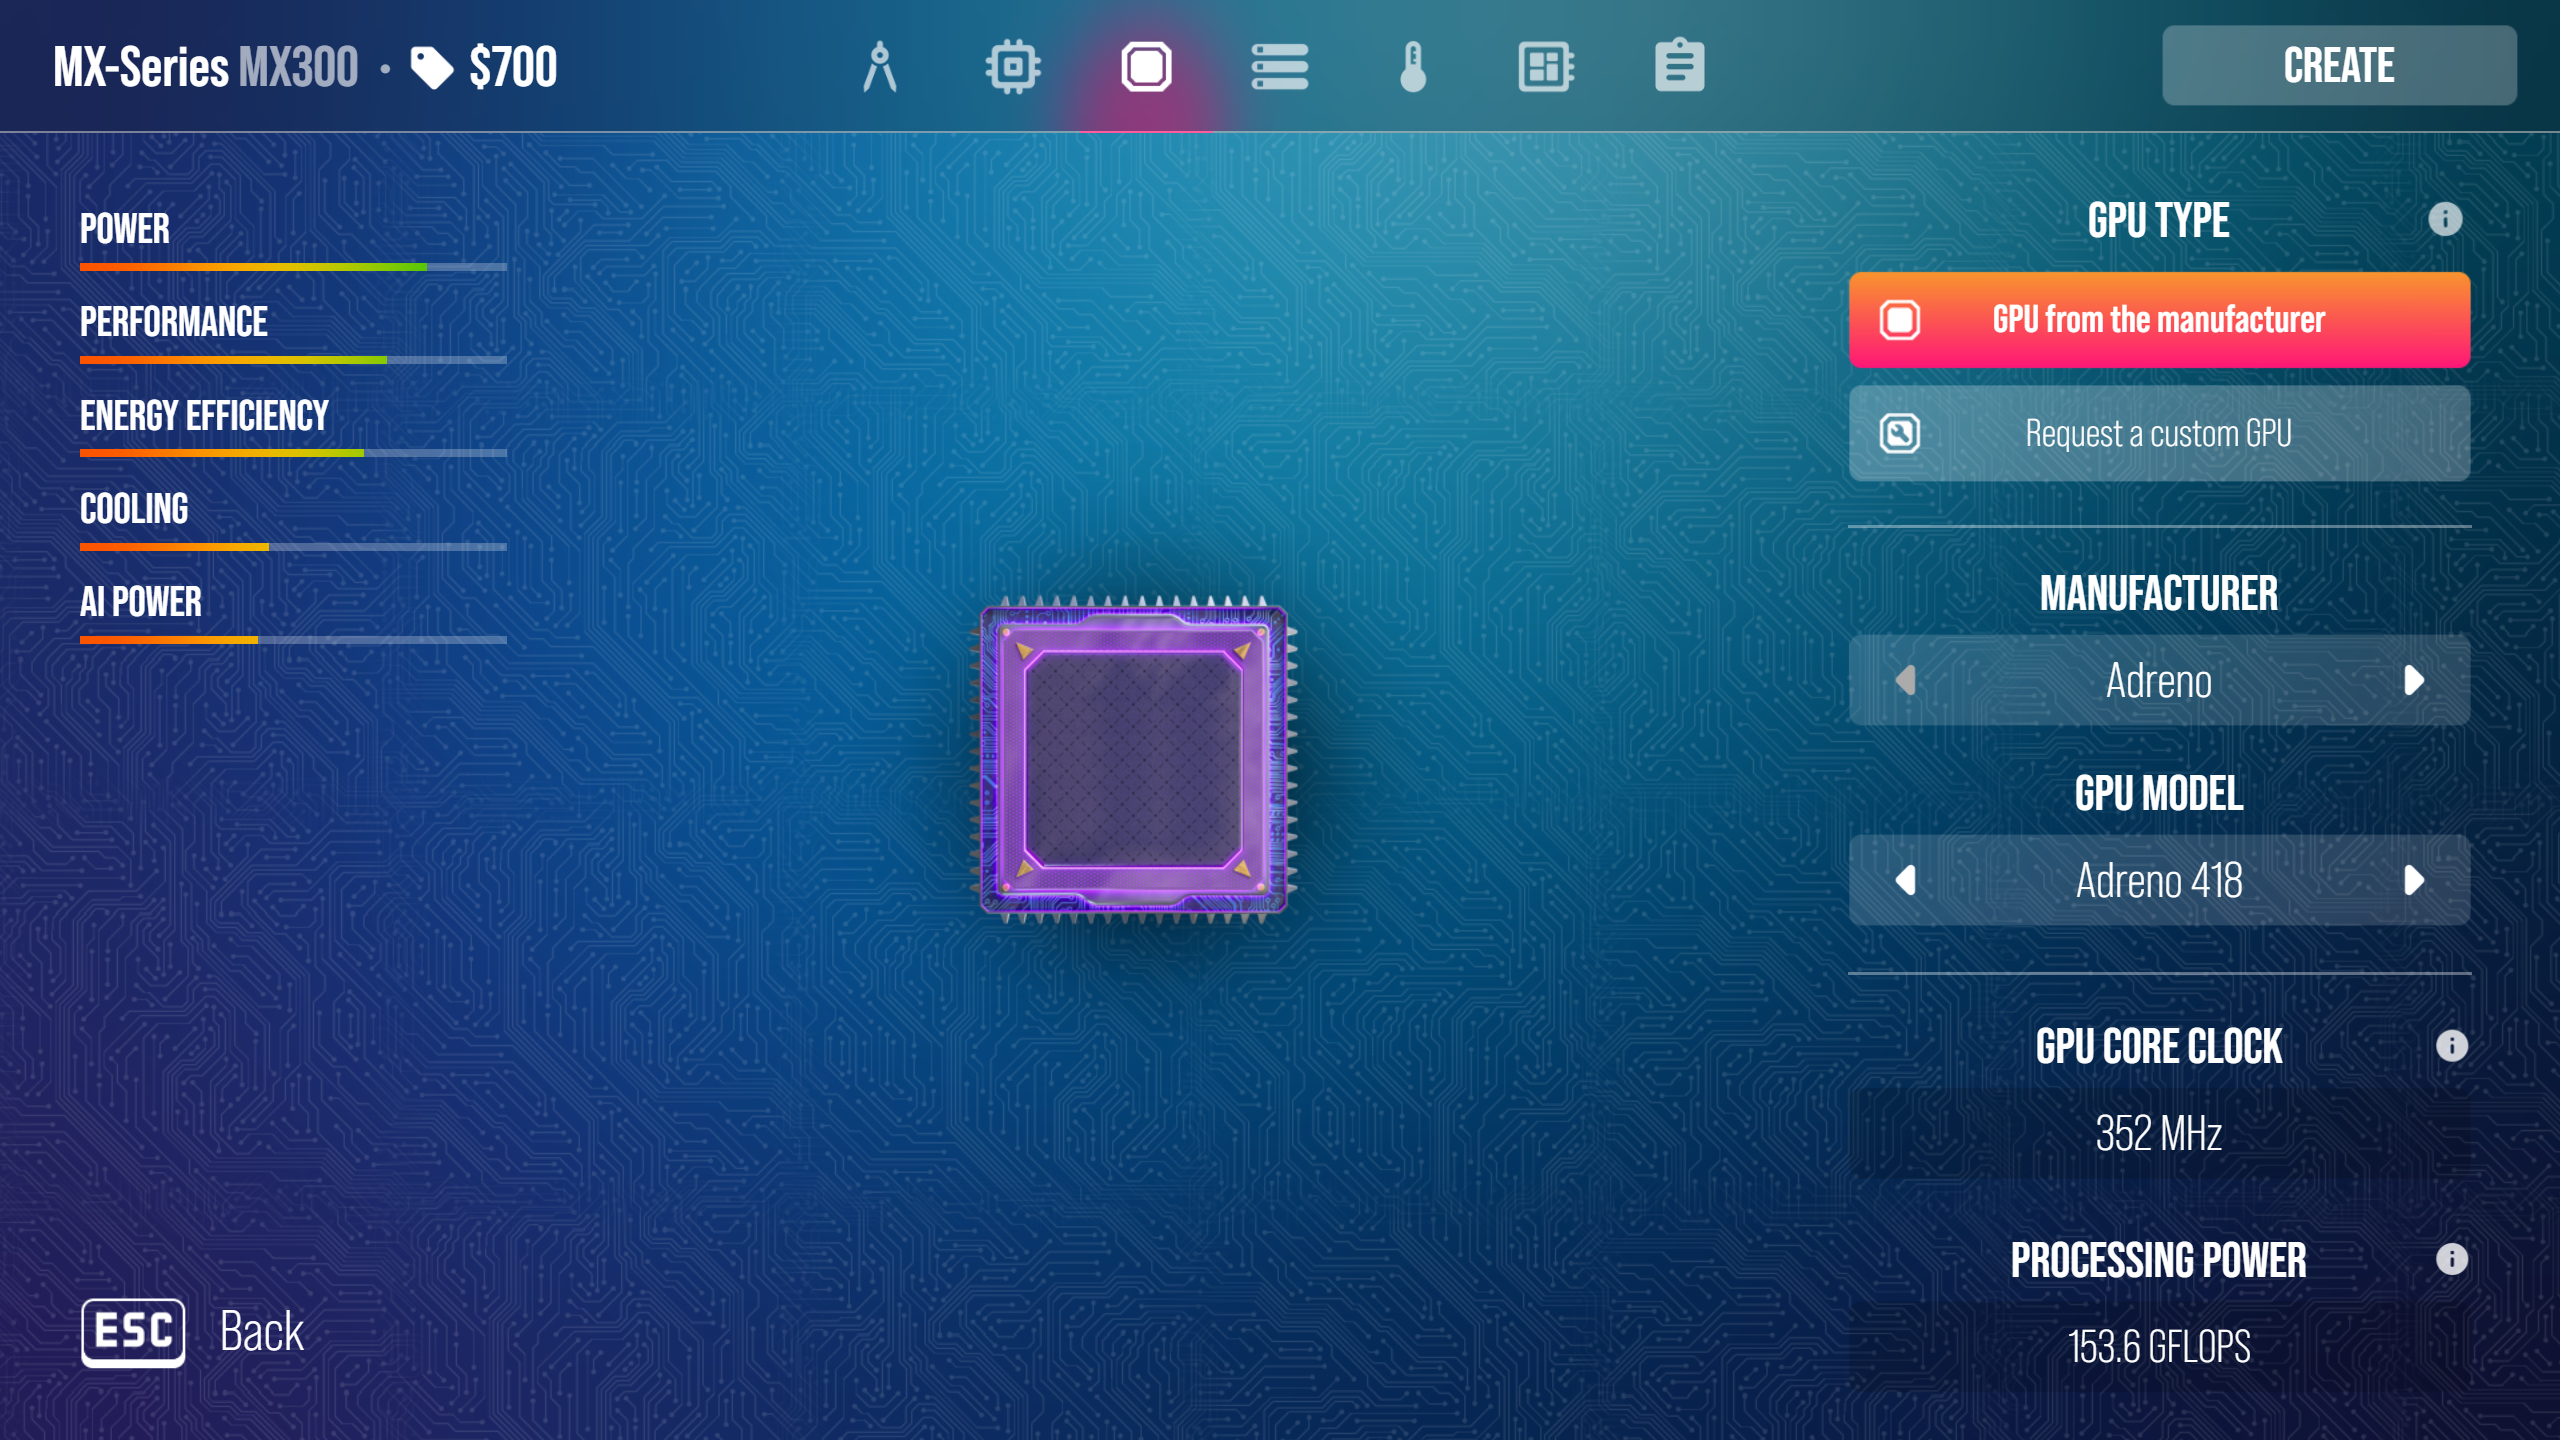Switch to previous manufacturer before Adreno
This screenshot has width=2560, height=1440.
[x=1905, y=680]
